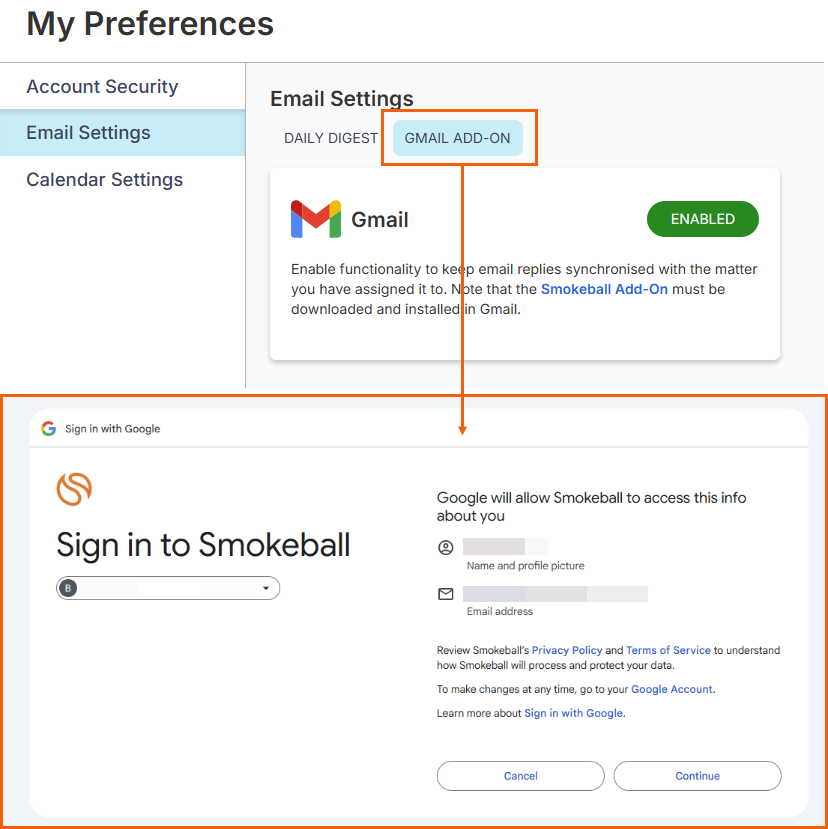The width and height of the screenshot is (828, 829).
Task: Select the Gmail Add-On tab
Action: (457, 138)
